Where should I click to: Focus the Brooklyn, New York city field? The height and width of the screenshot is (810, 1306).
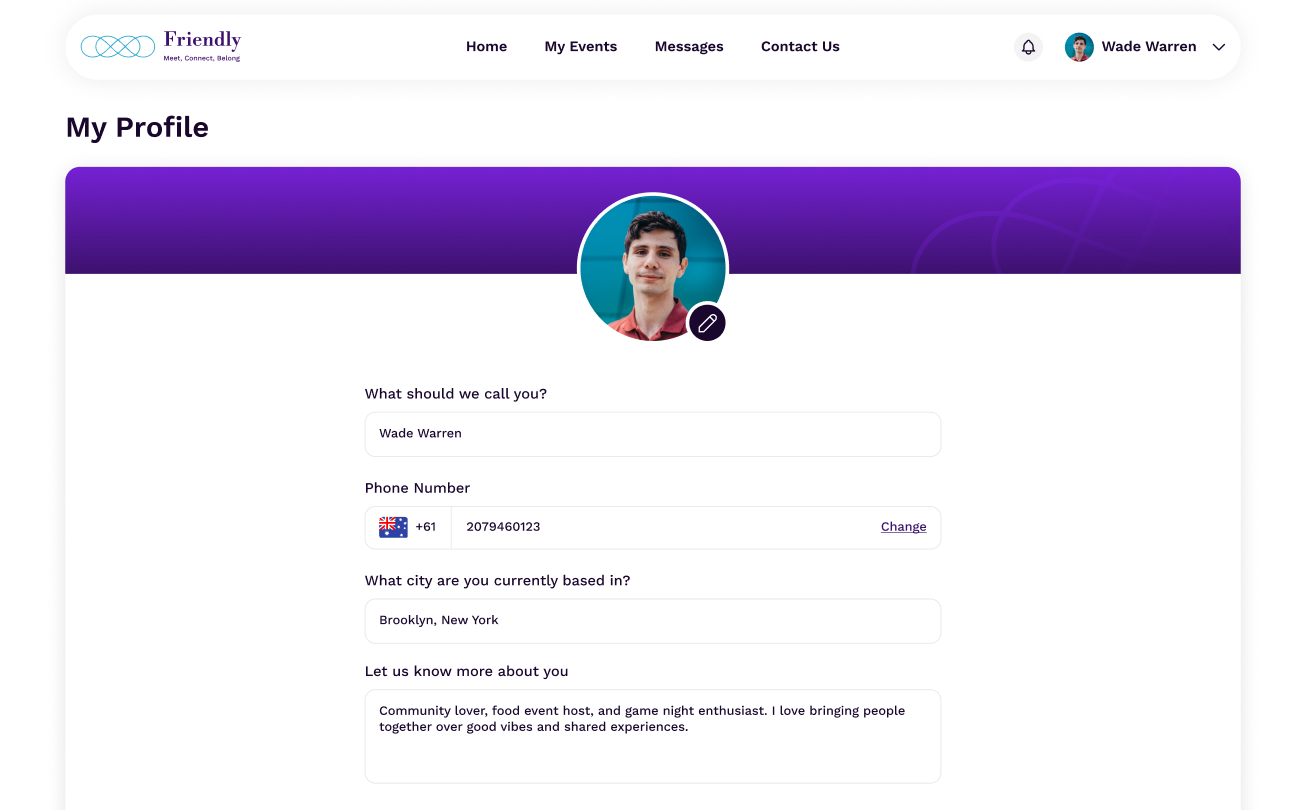point(653,621)
